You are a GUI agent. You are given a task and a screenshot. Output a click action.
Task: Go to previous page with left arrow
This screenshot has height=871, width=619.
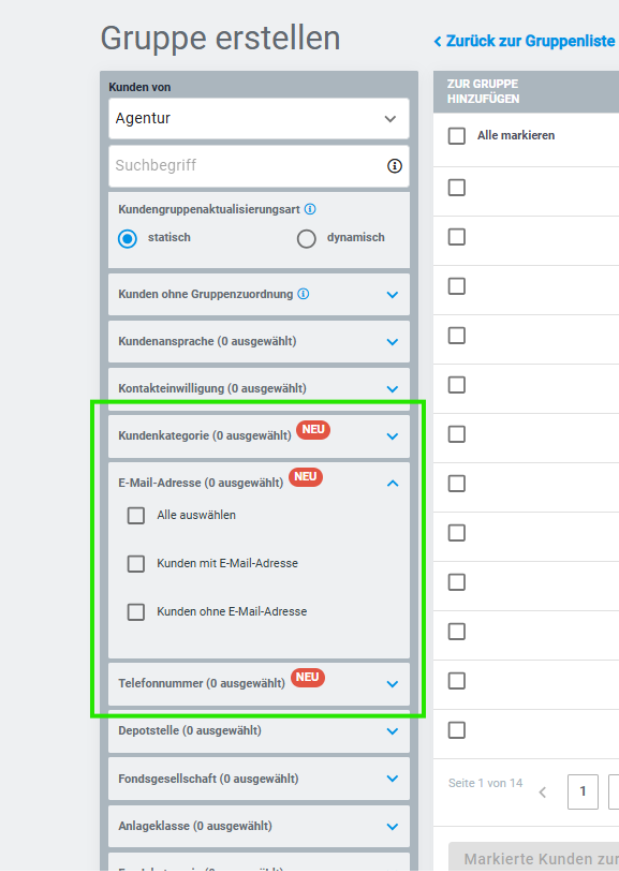click(543, 792)
